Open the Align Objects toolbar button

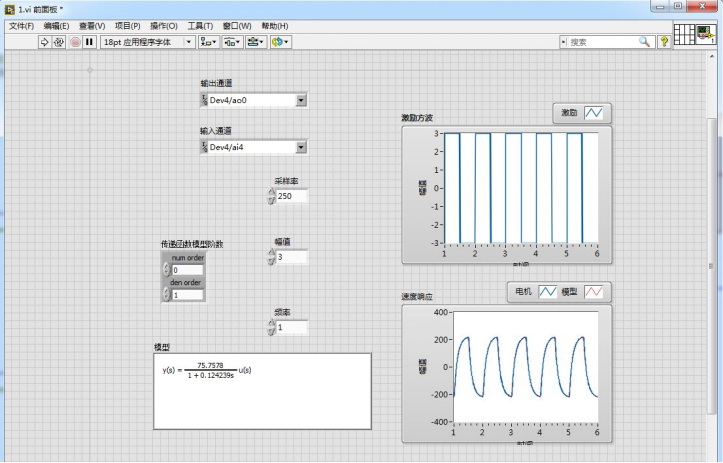208,42
